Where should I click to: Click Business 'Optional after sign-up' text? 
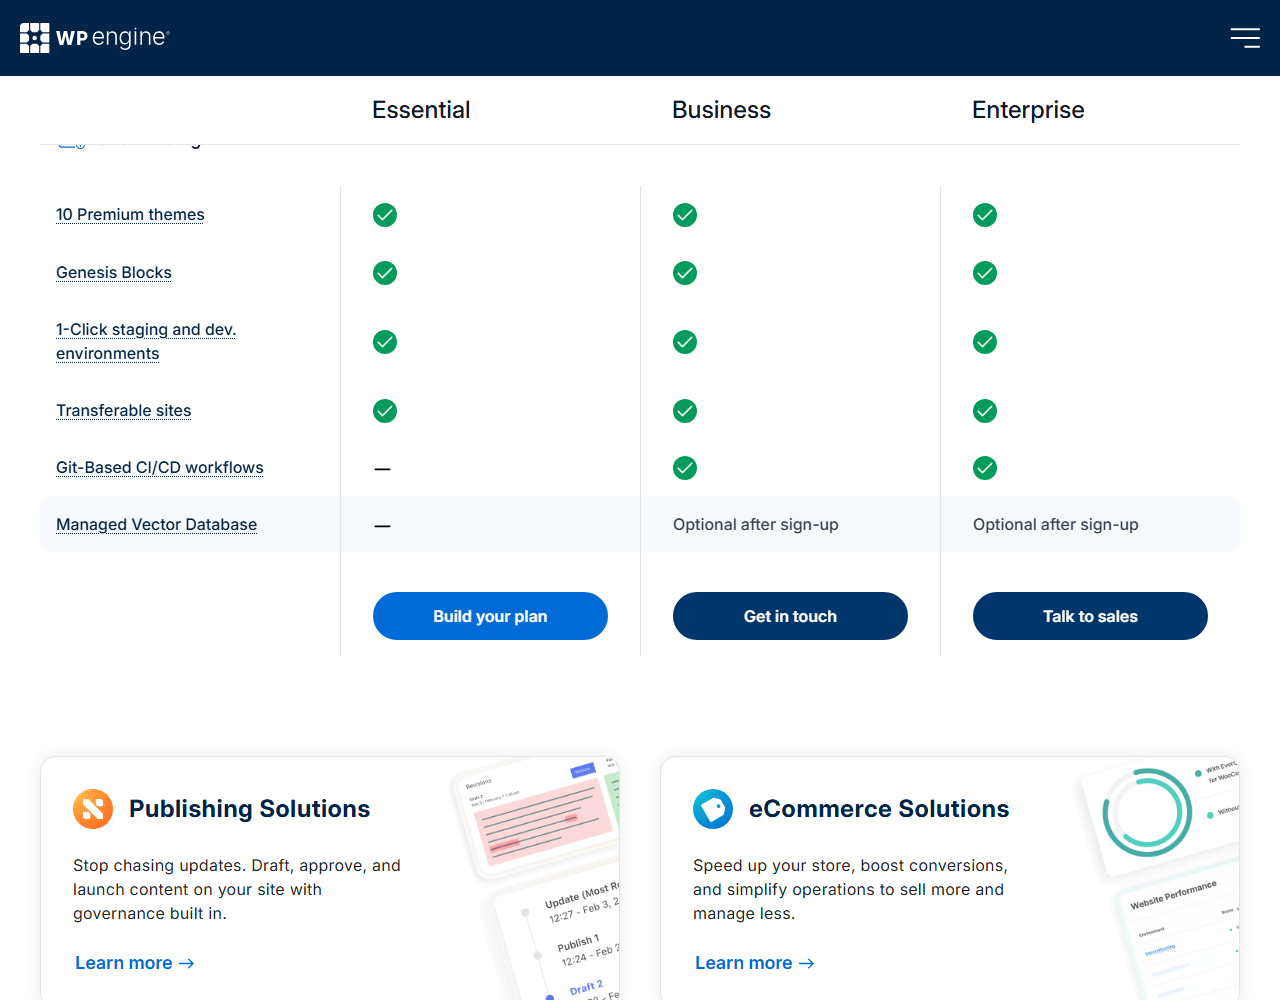[756, 525]
